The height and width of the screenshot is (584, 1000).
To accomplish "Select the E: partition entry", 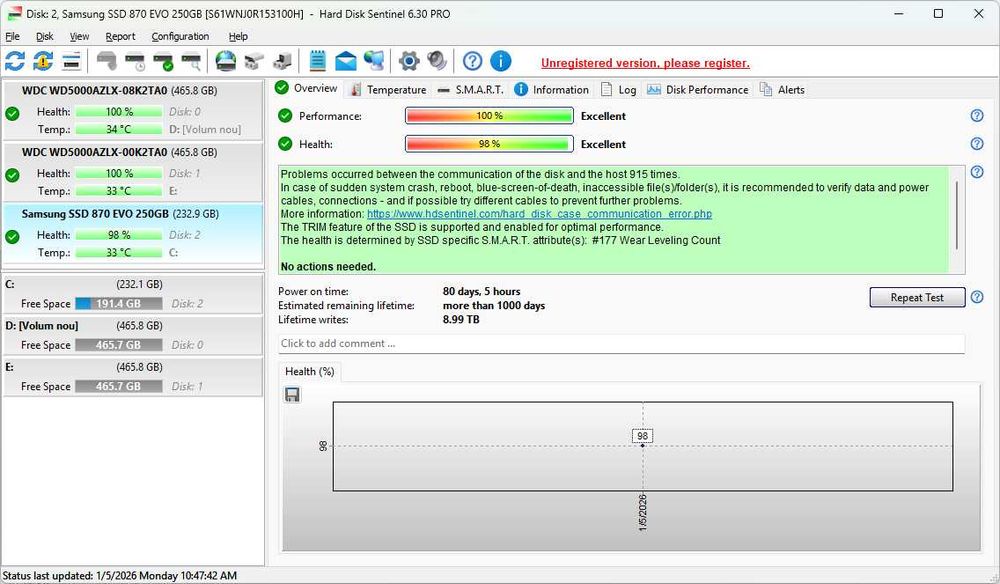I will (x=133, y=377).
